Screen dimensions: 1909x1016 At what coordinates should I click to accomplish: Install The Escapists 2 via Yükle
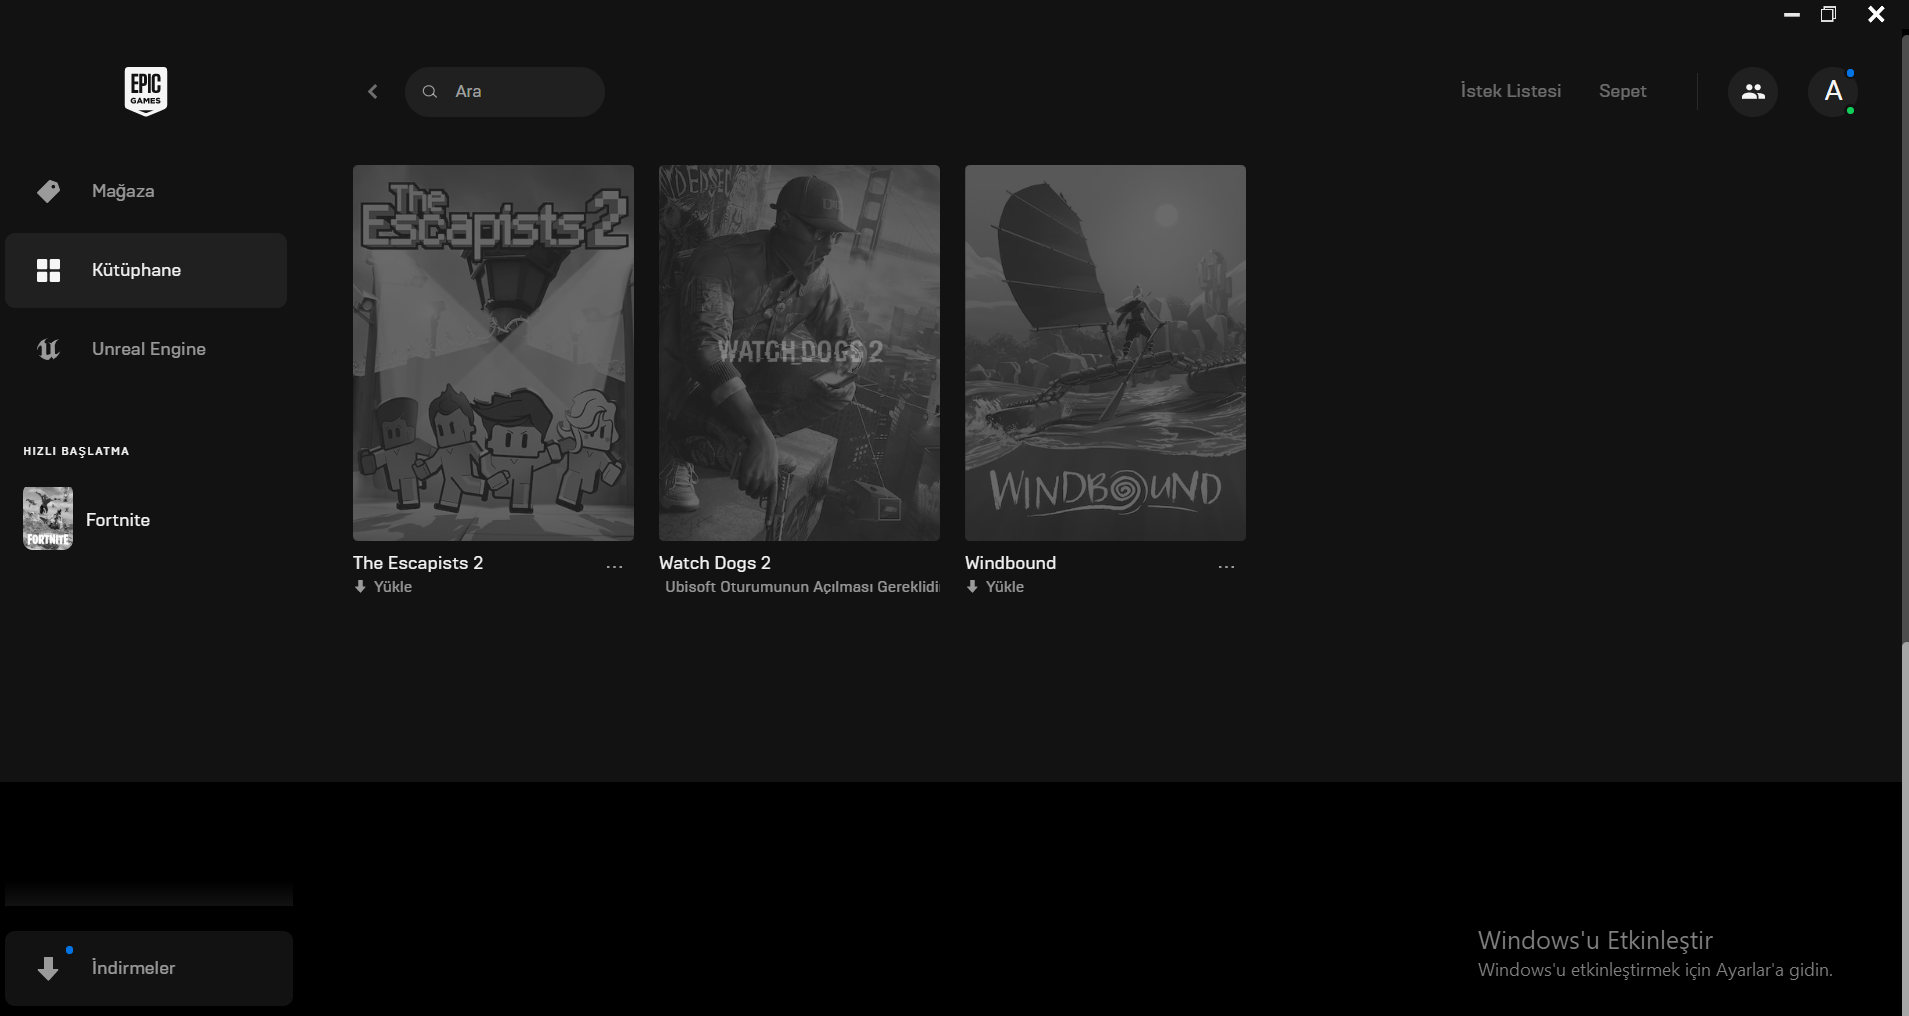tap(383, 587)
